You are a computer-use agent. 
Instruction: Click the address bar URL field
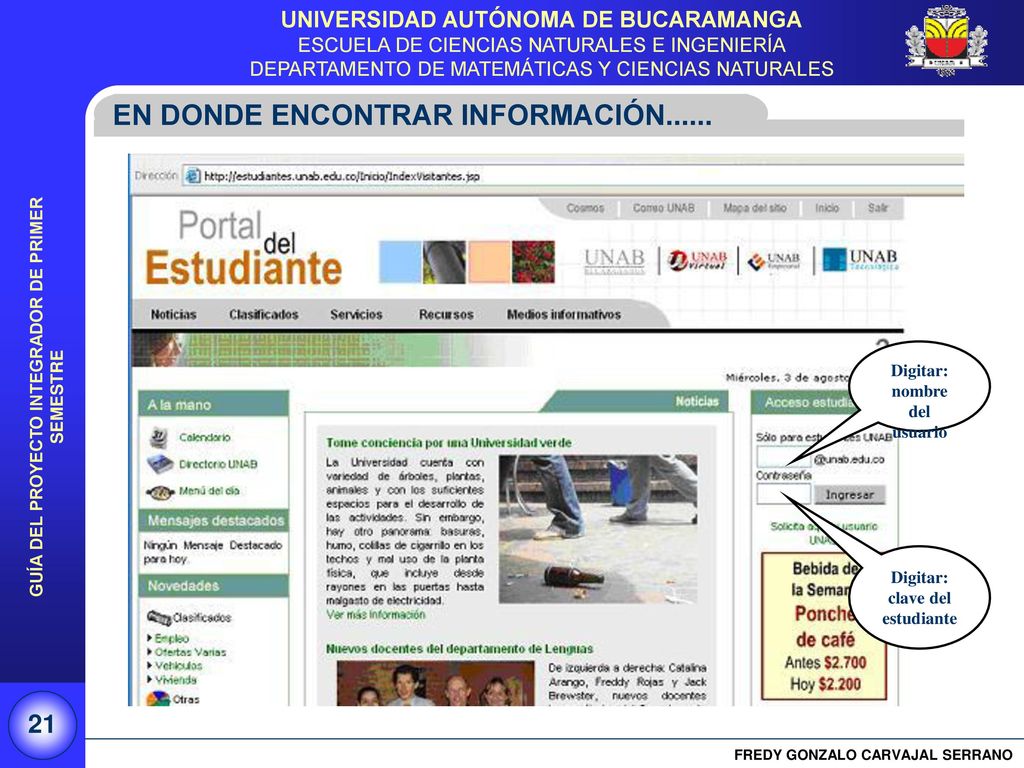575,176
